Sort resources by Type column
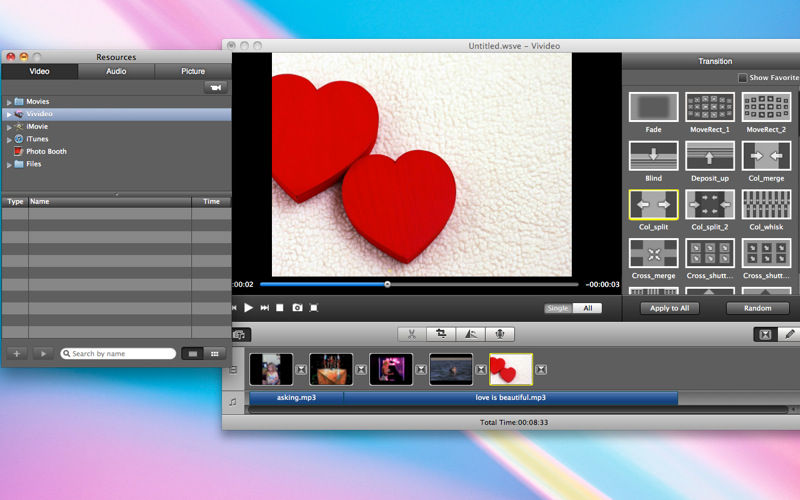 click(15, 202)
